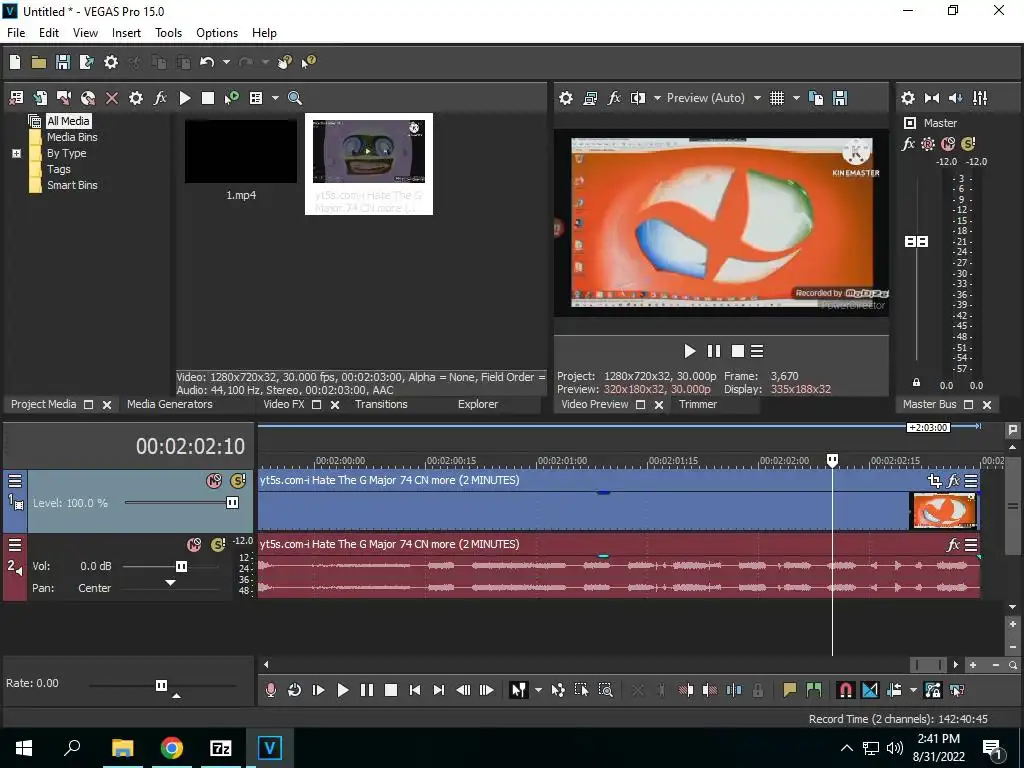Open Mixing Console icon in Master Bus
This screenshot has height=768, width=1024.
click(980, 98)
